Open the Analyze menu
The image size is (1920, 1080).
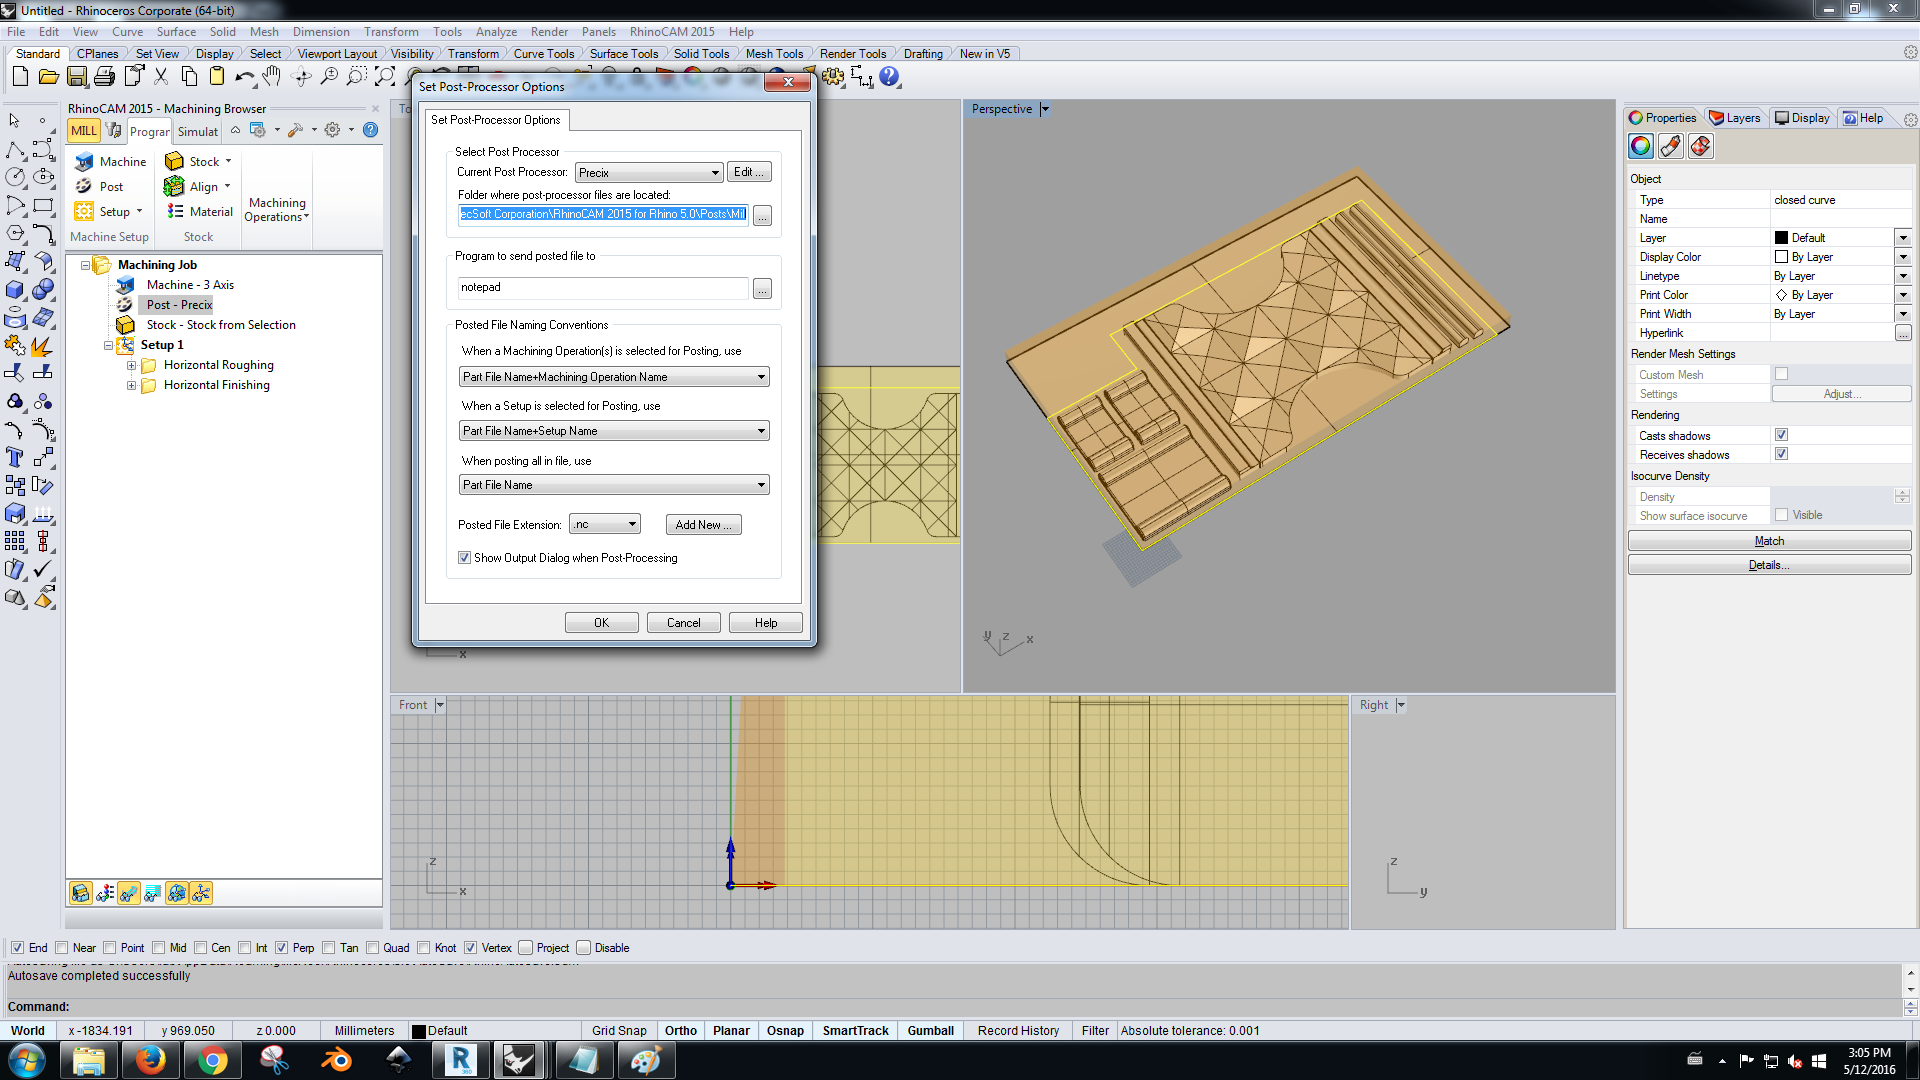(496, 32)
